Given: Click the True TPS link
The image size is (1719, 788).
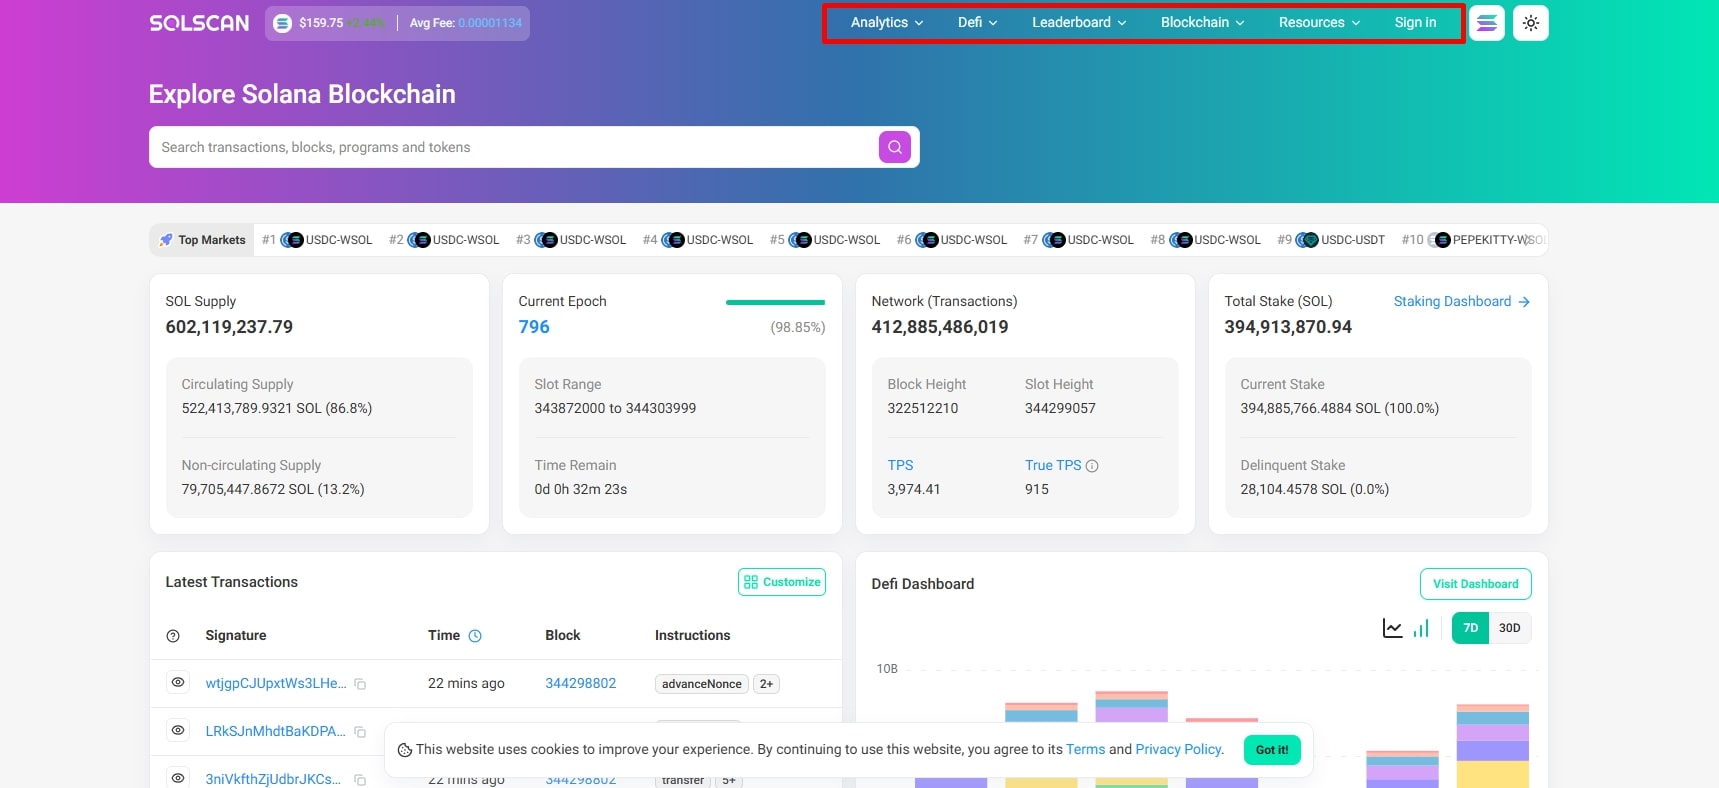Looking at the screenshot, I should [1053, 466].
